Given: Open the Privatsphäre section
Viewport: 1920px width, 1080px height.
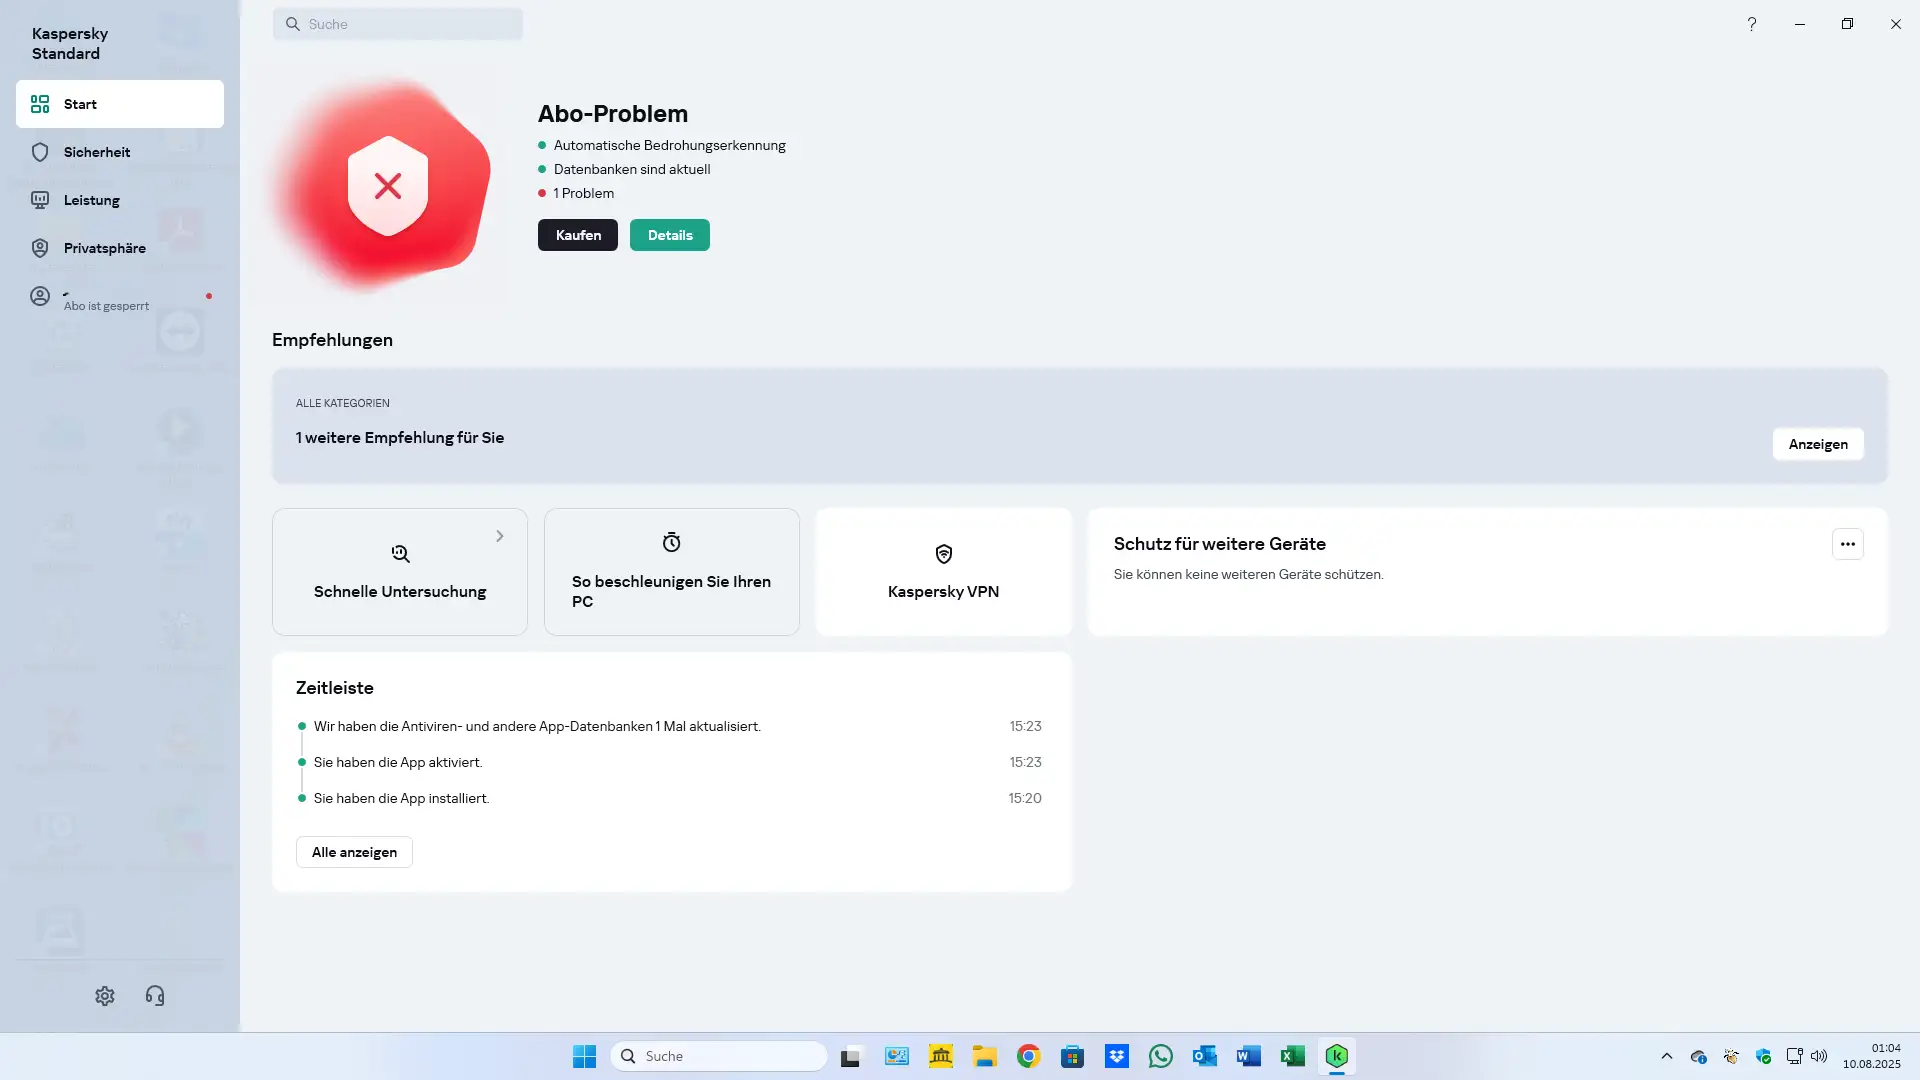Looking at the screenshot, I should pyautogui.click(x=104, y=248).
